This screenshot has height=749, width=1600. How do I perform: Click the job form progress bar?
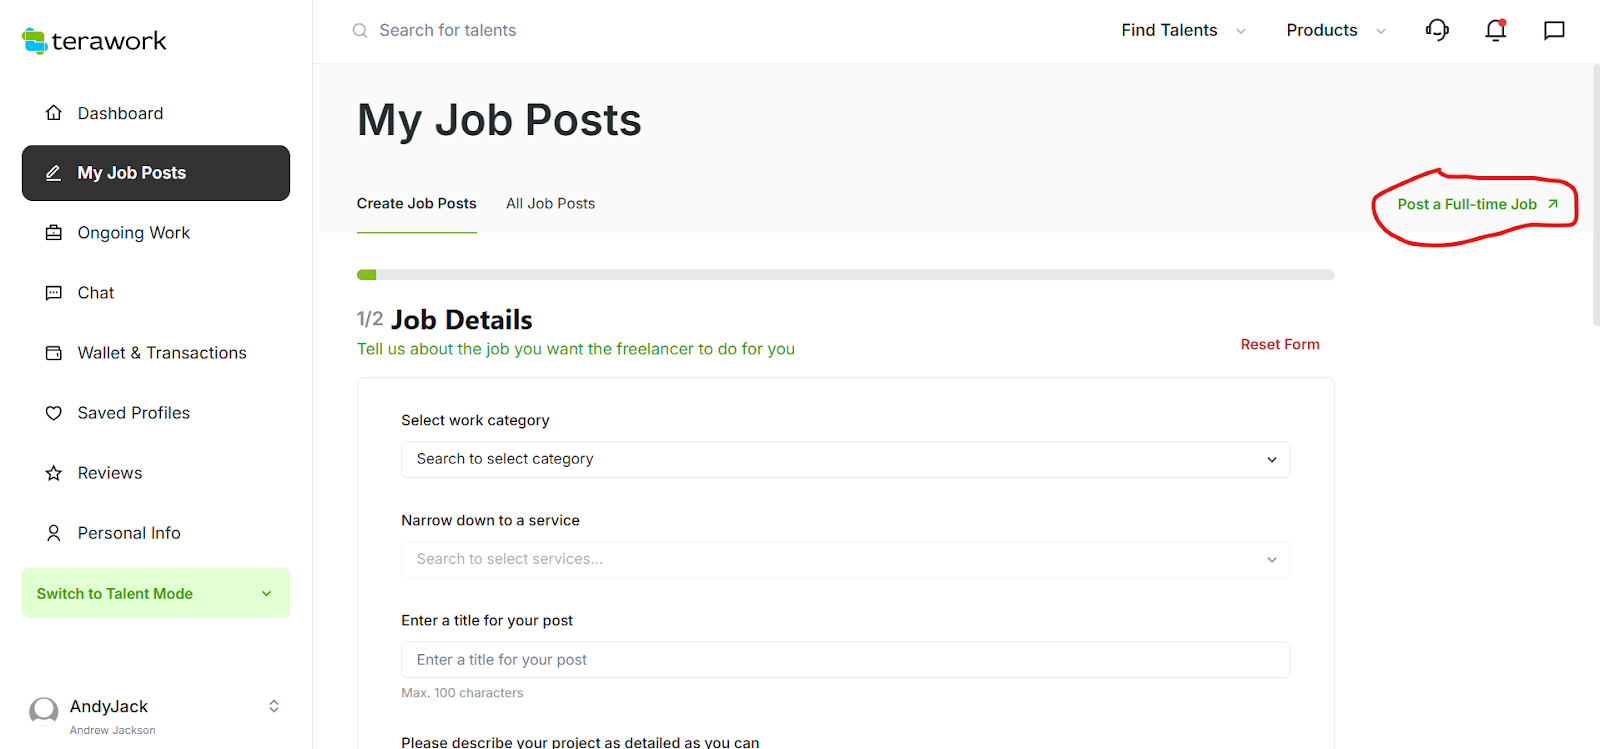click(845, 275)
